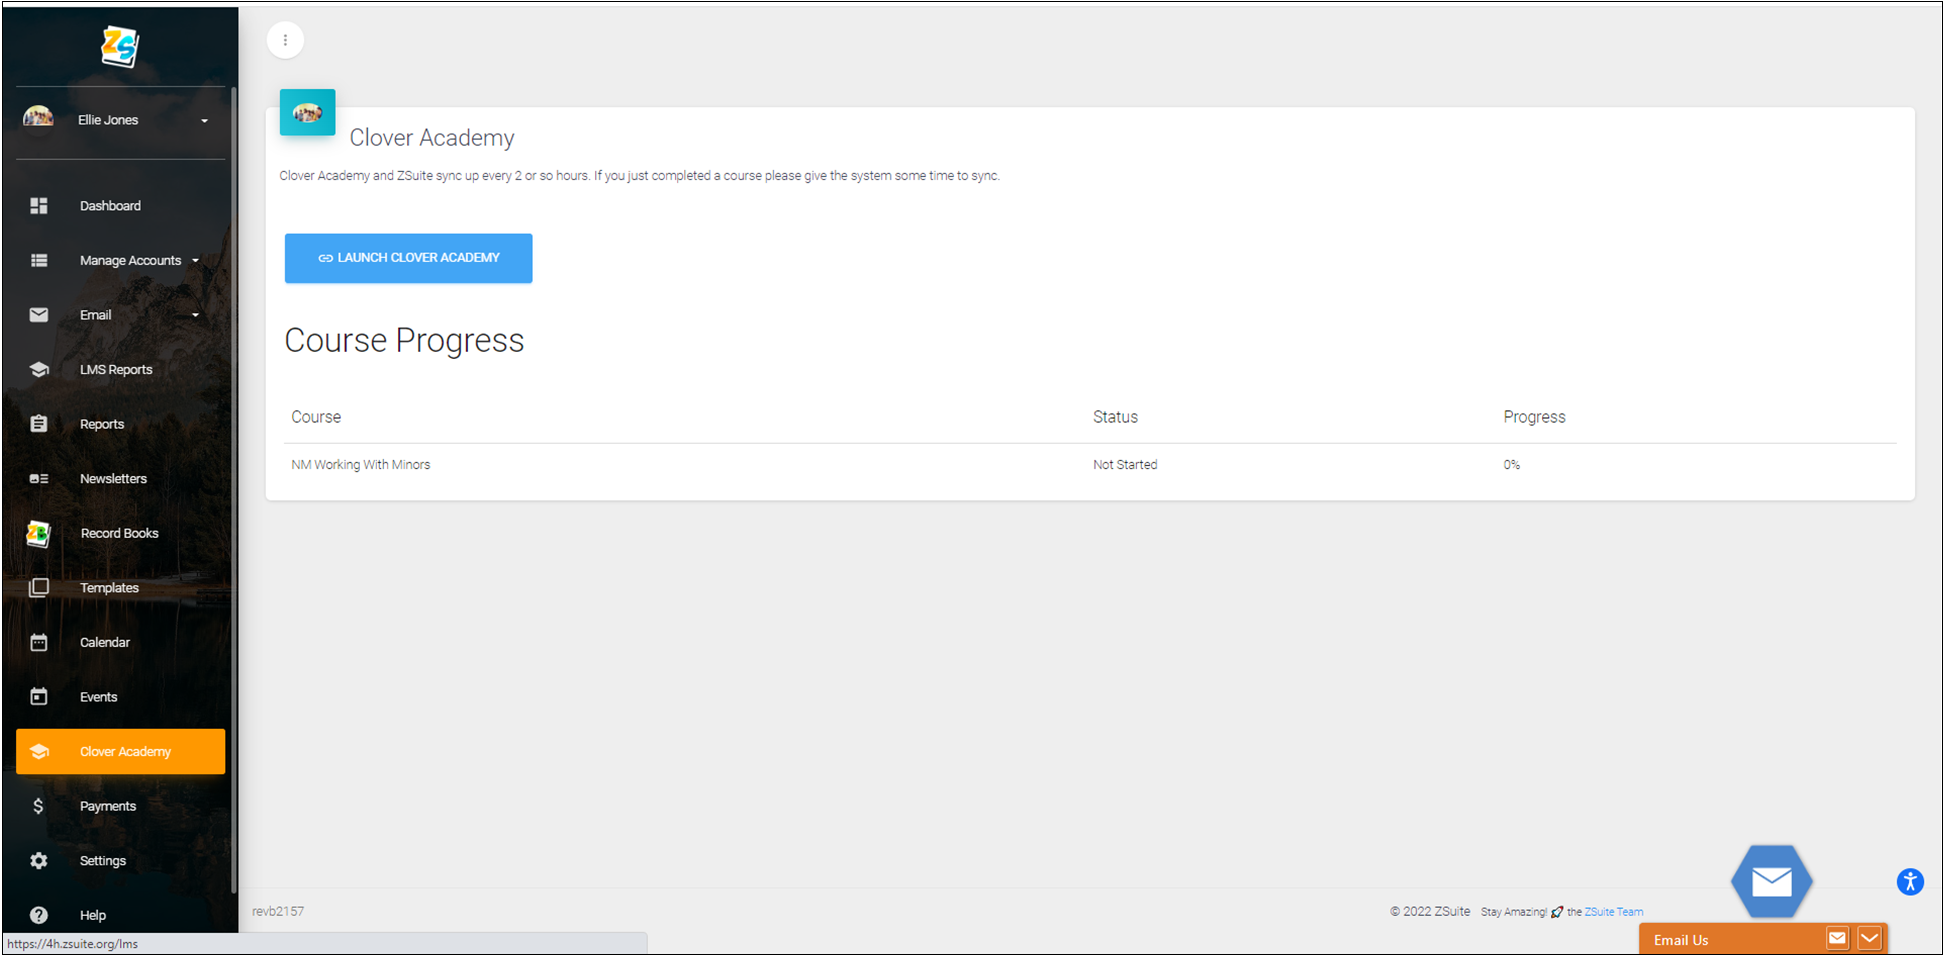
Task: Click the Clover Academy graduation cap icon
Action: pos(39,752)
